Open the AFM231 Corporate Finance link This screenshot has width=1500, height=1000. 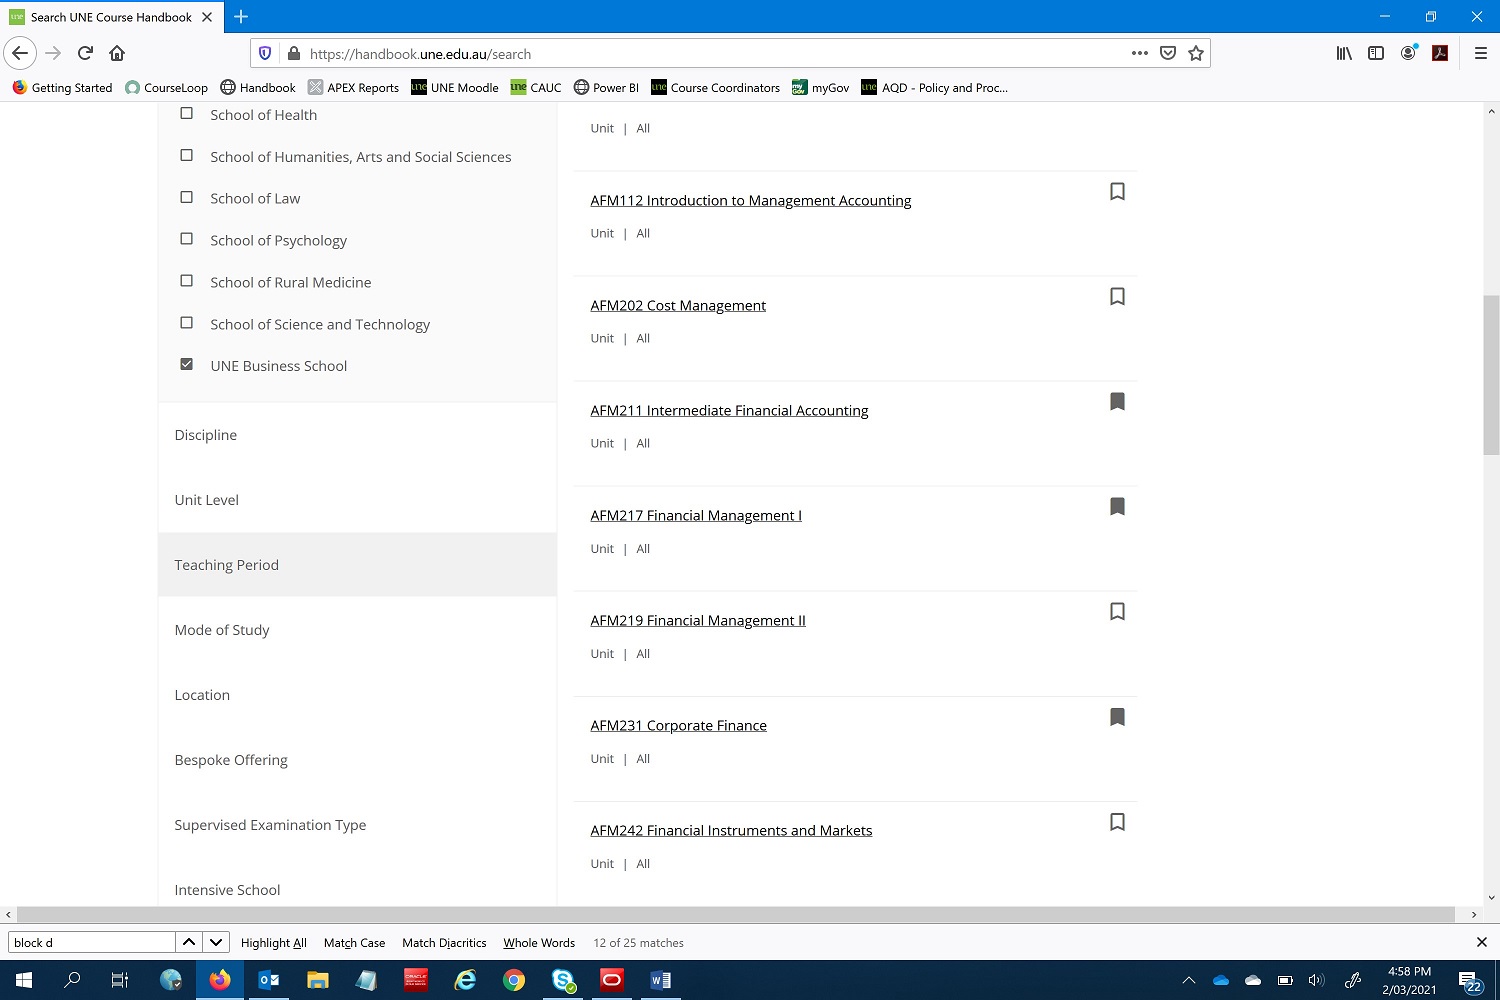click(678, 725)
